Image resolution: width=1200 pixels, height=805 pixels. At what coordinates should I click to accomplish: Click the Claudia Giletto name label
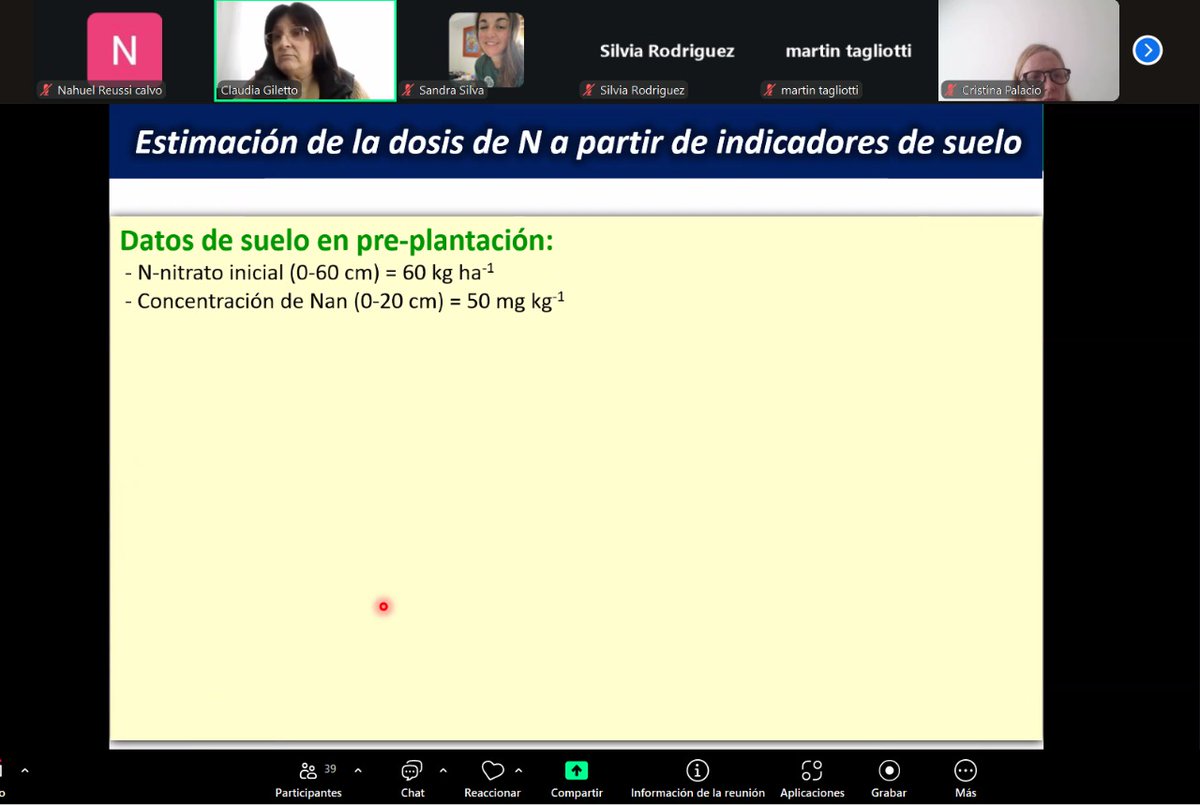click(x=260, y=90)
